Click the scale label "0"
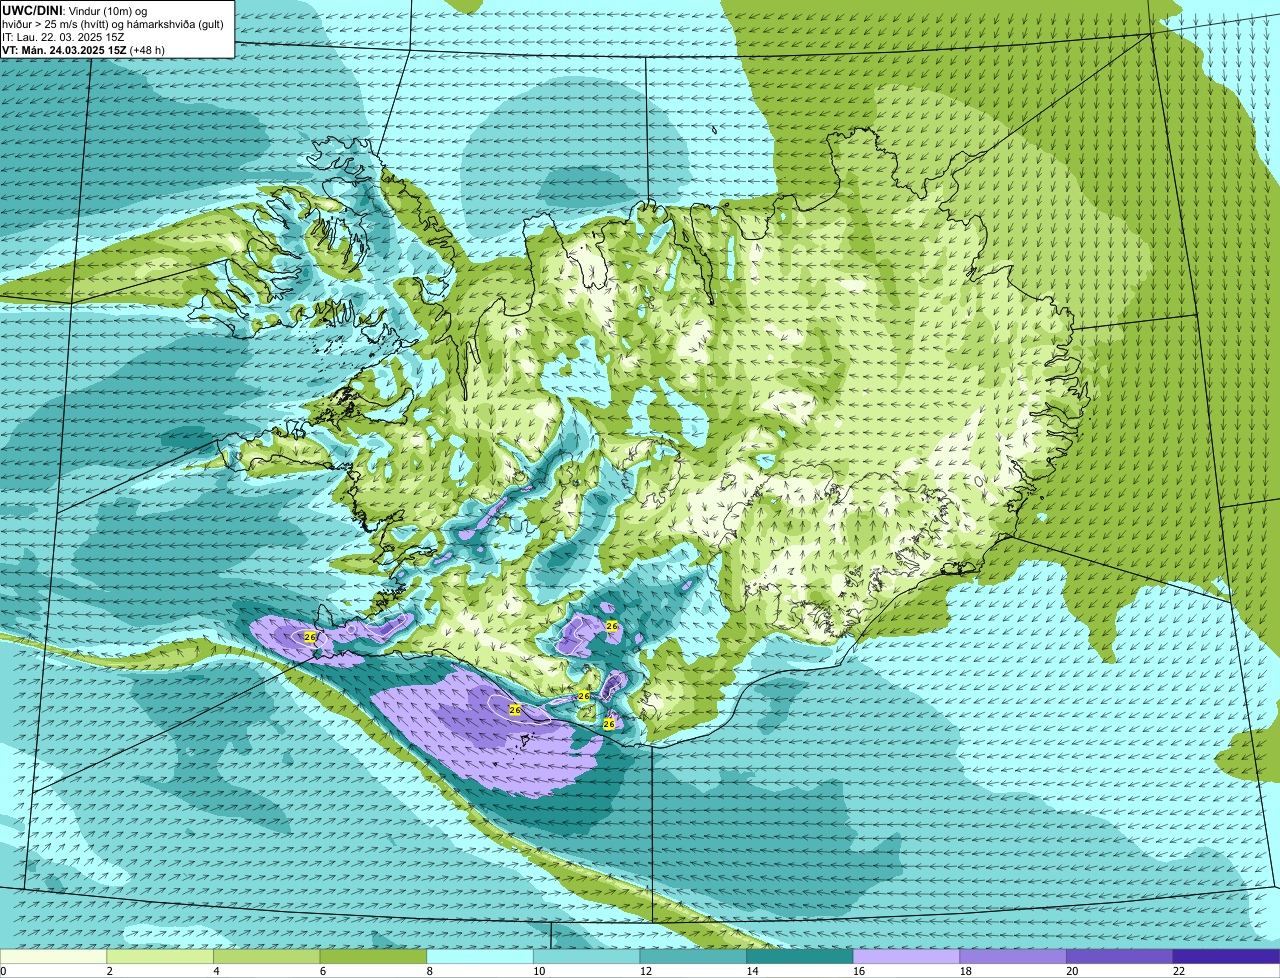Image resolution: width=1280 pixels, height=978 pixels. pyautogui.click(x=3, y=971)
